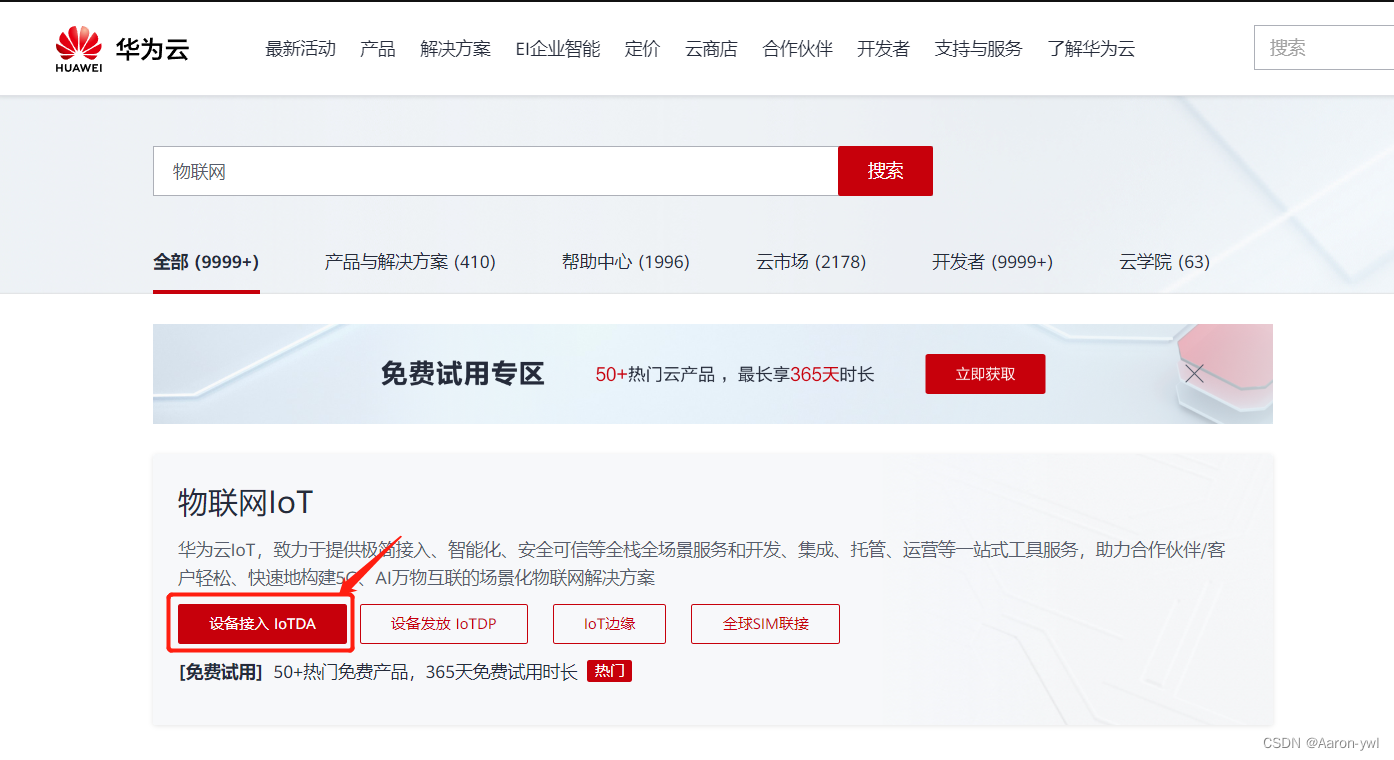1394x760 pixels.
Task: Open the 解决方案 menu
Action: click(456, 49)
